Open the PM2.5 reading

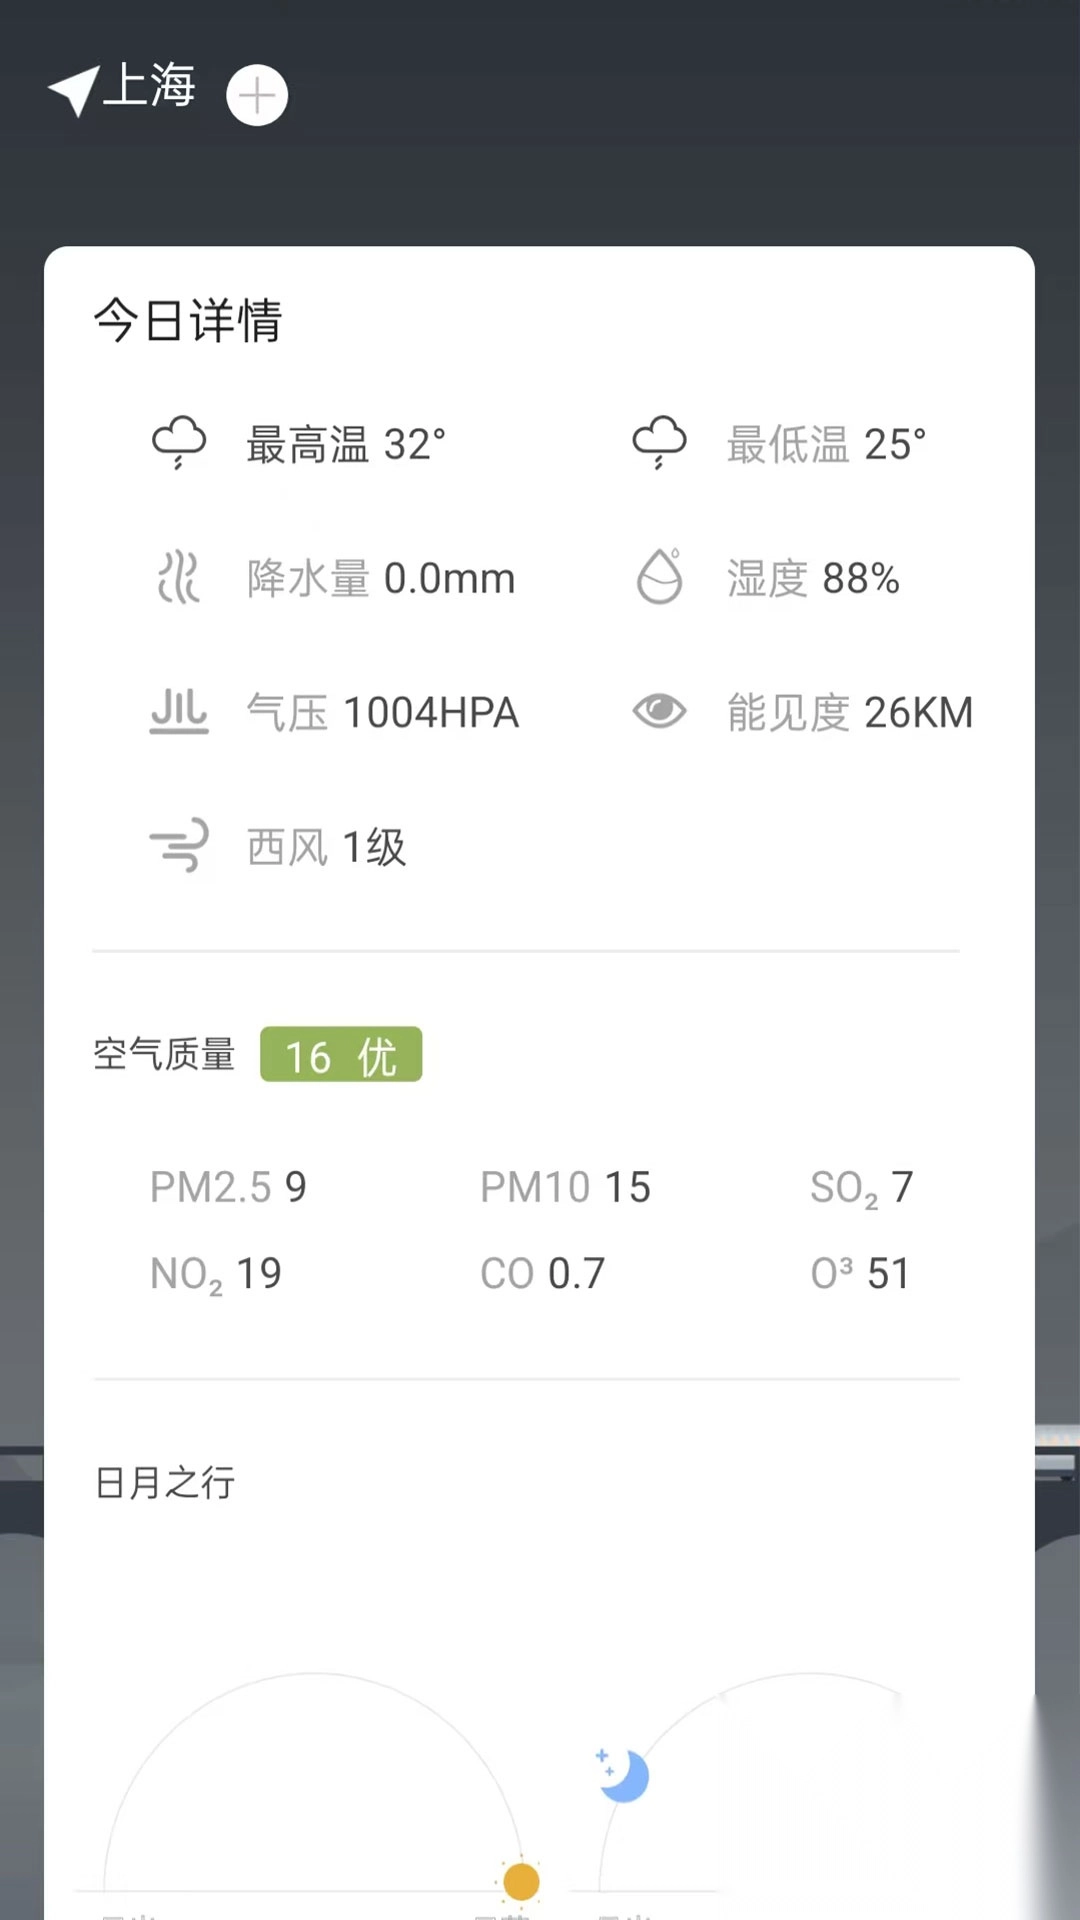pos(228,1187)
